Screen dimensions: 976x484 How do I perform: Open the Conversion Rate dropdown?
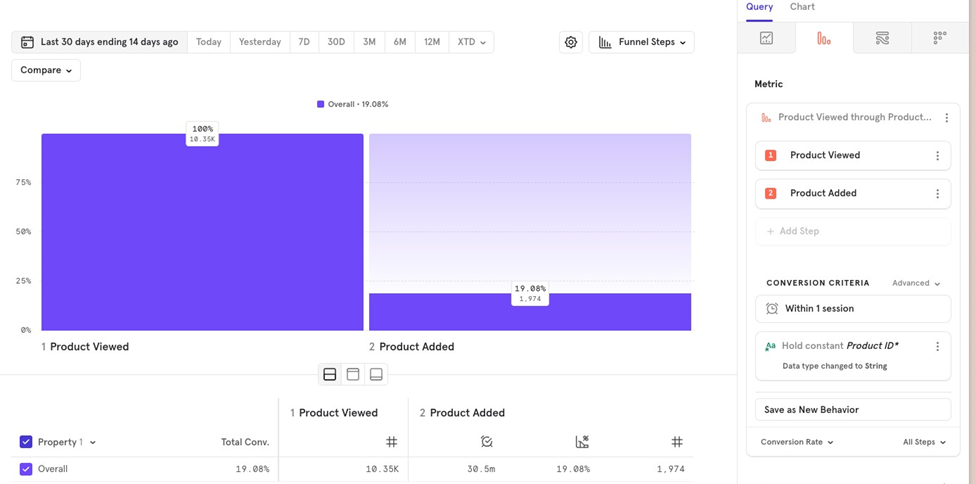coord(796,442)
